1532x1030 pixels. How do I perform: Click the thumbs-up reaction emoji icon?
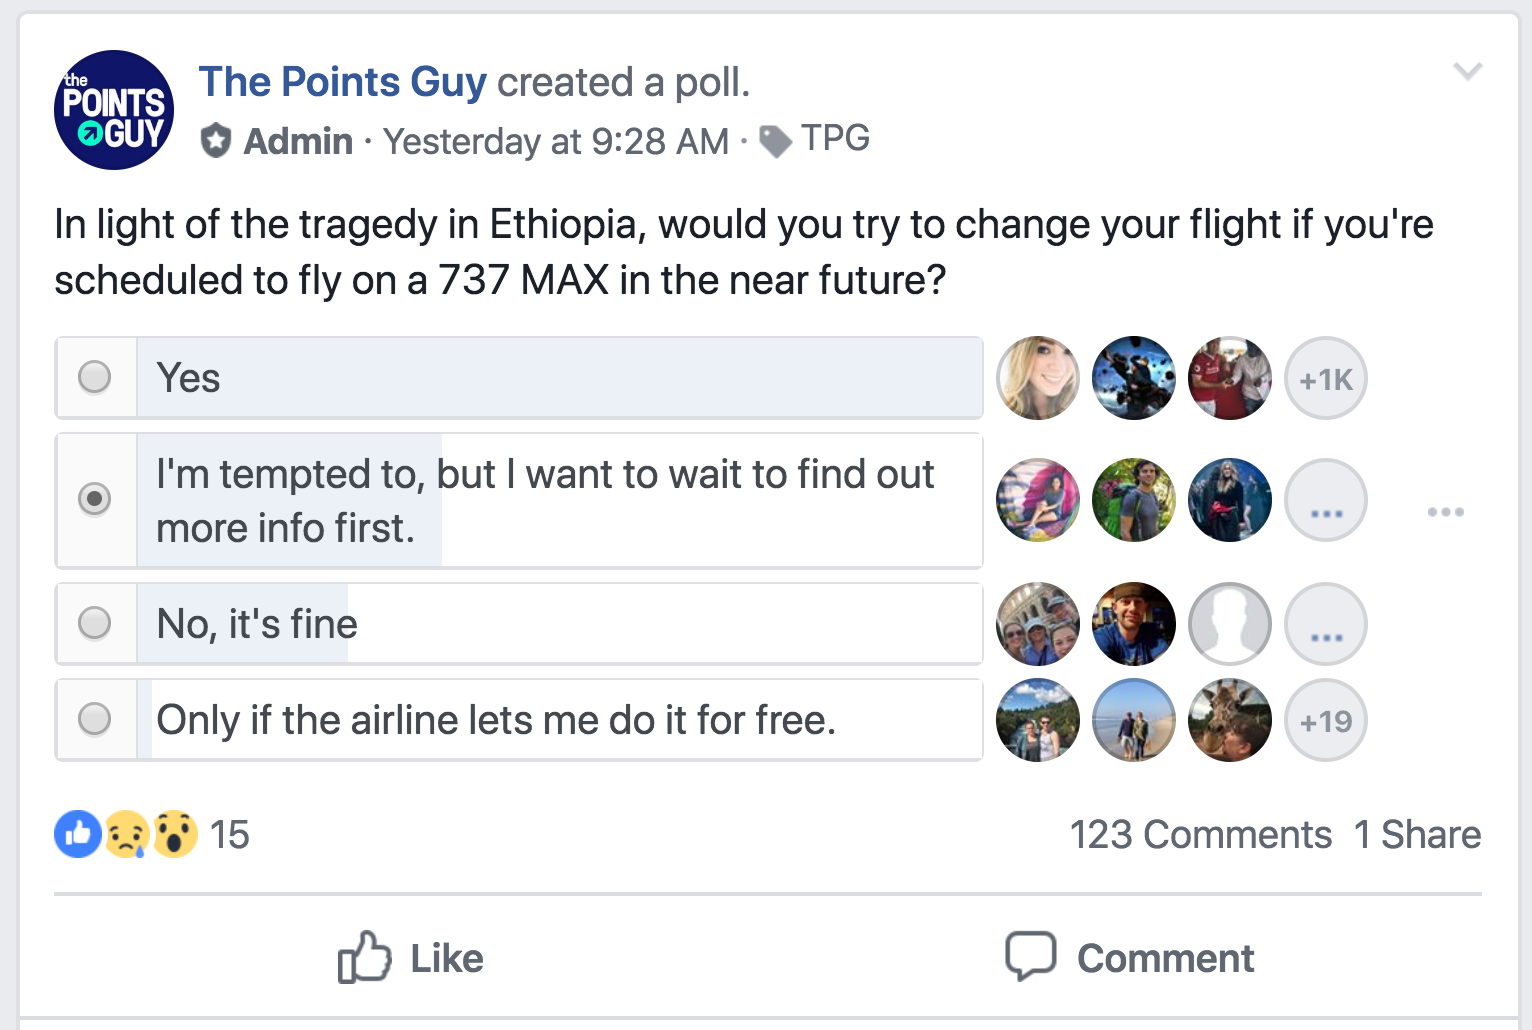(78, 834)
